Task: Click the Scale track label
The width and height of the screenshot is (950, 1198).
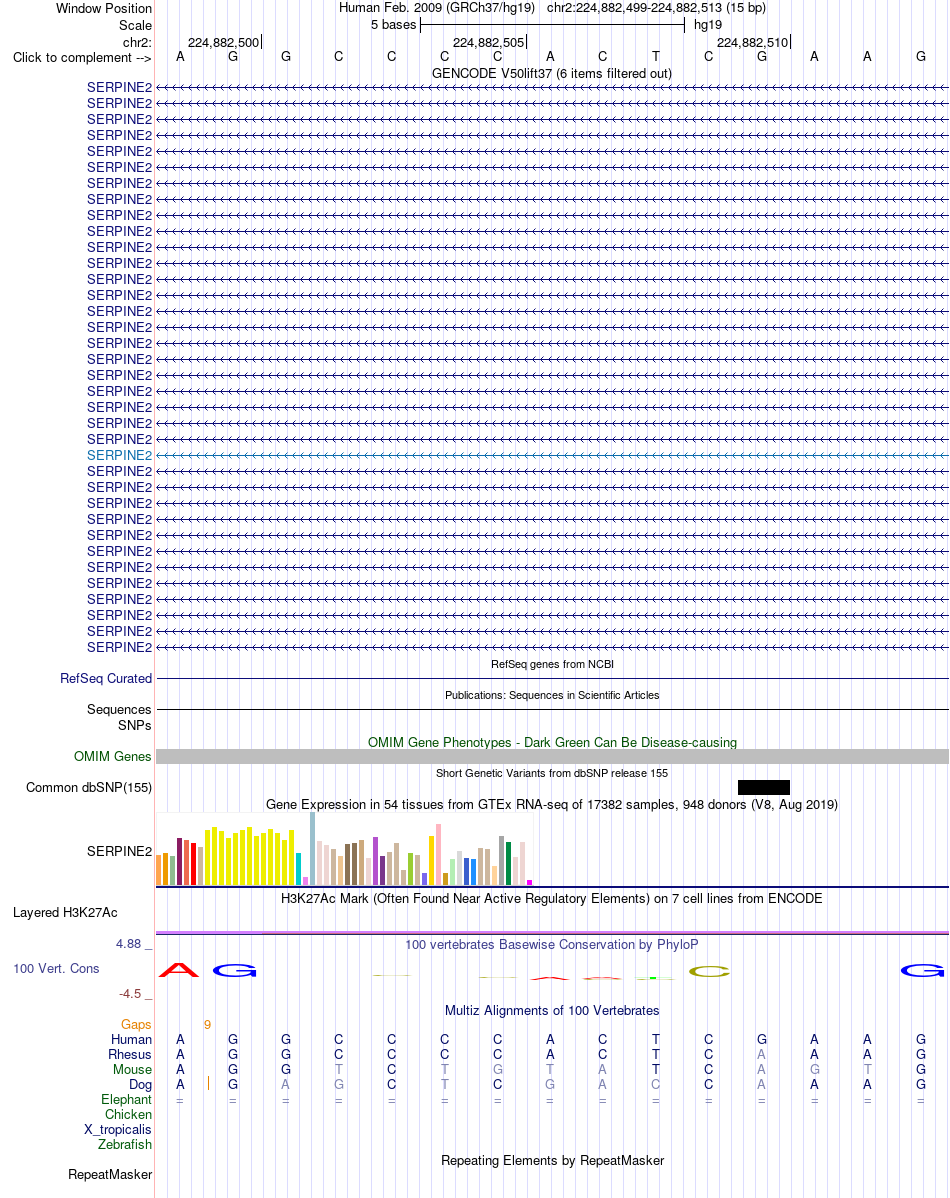Action: [x=135, y=25]
